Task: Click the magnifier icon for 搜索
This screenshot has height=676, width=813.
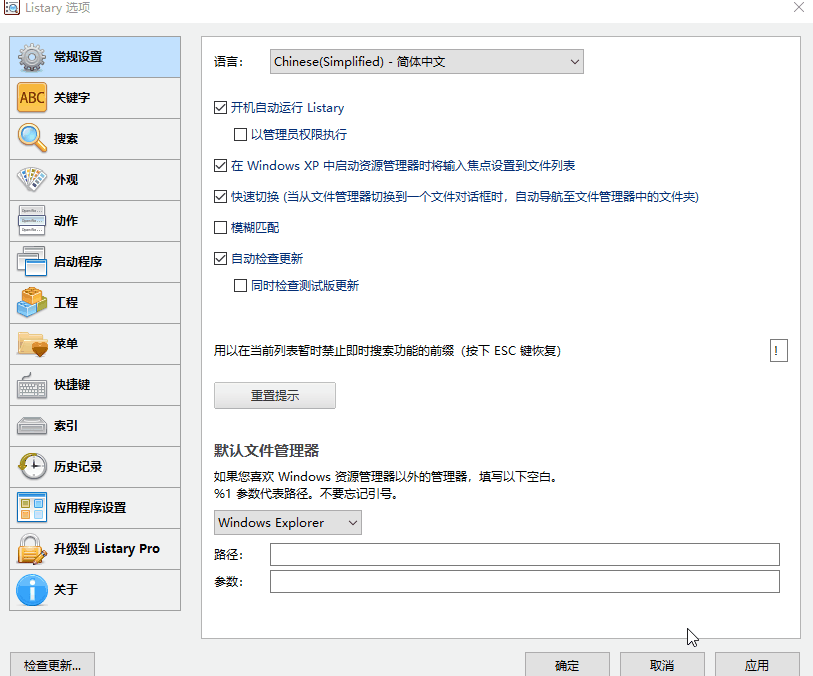Action: 32,138
